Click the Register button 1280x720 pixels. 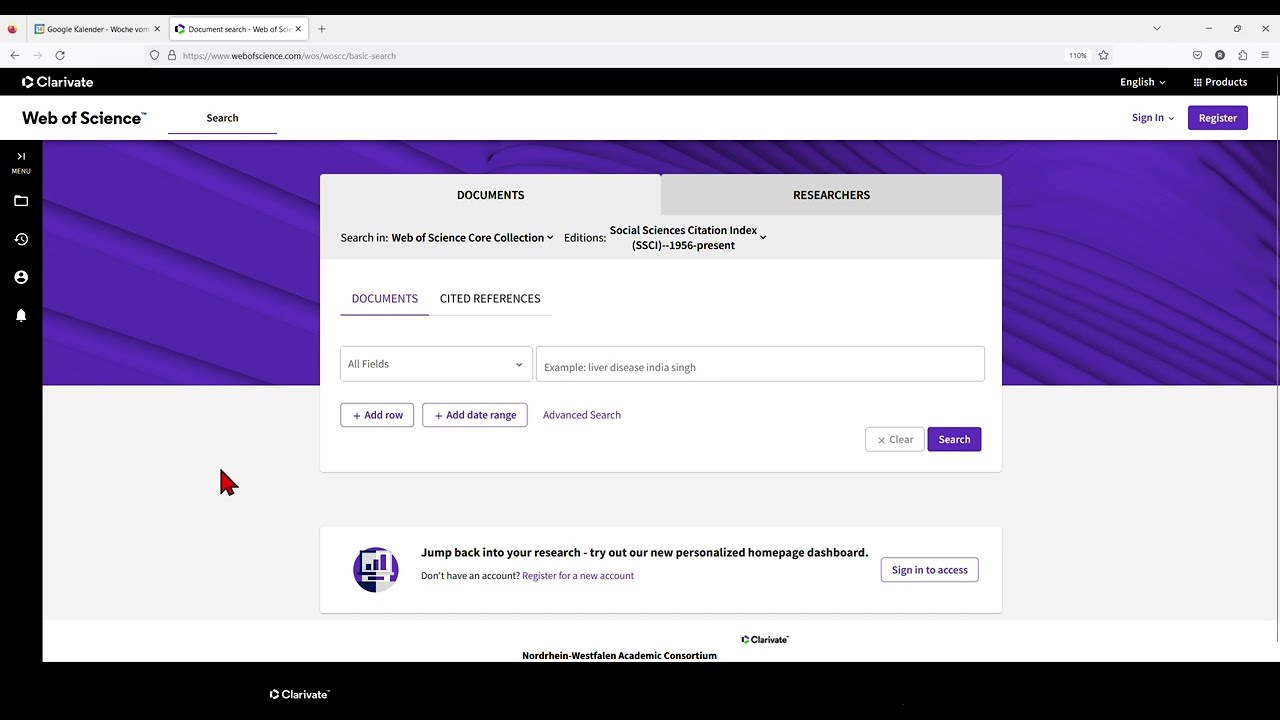(1217, 118)
